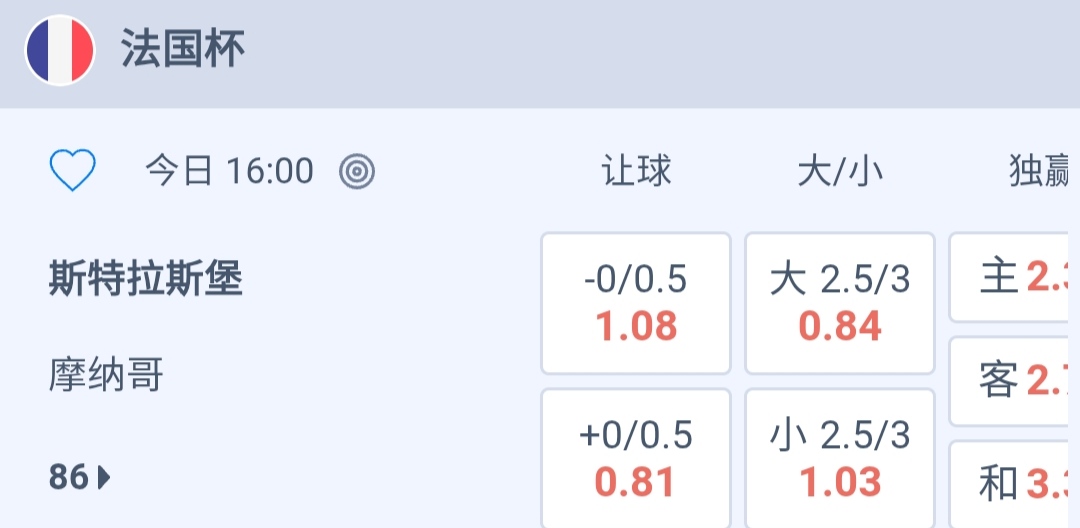Open the 摩纳哥 team name
Screen dimensions: 1080x528
click(106, 376)
